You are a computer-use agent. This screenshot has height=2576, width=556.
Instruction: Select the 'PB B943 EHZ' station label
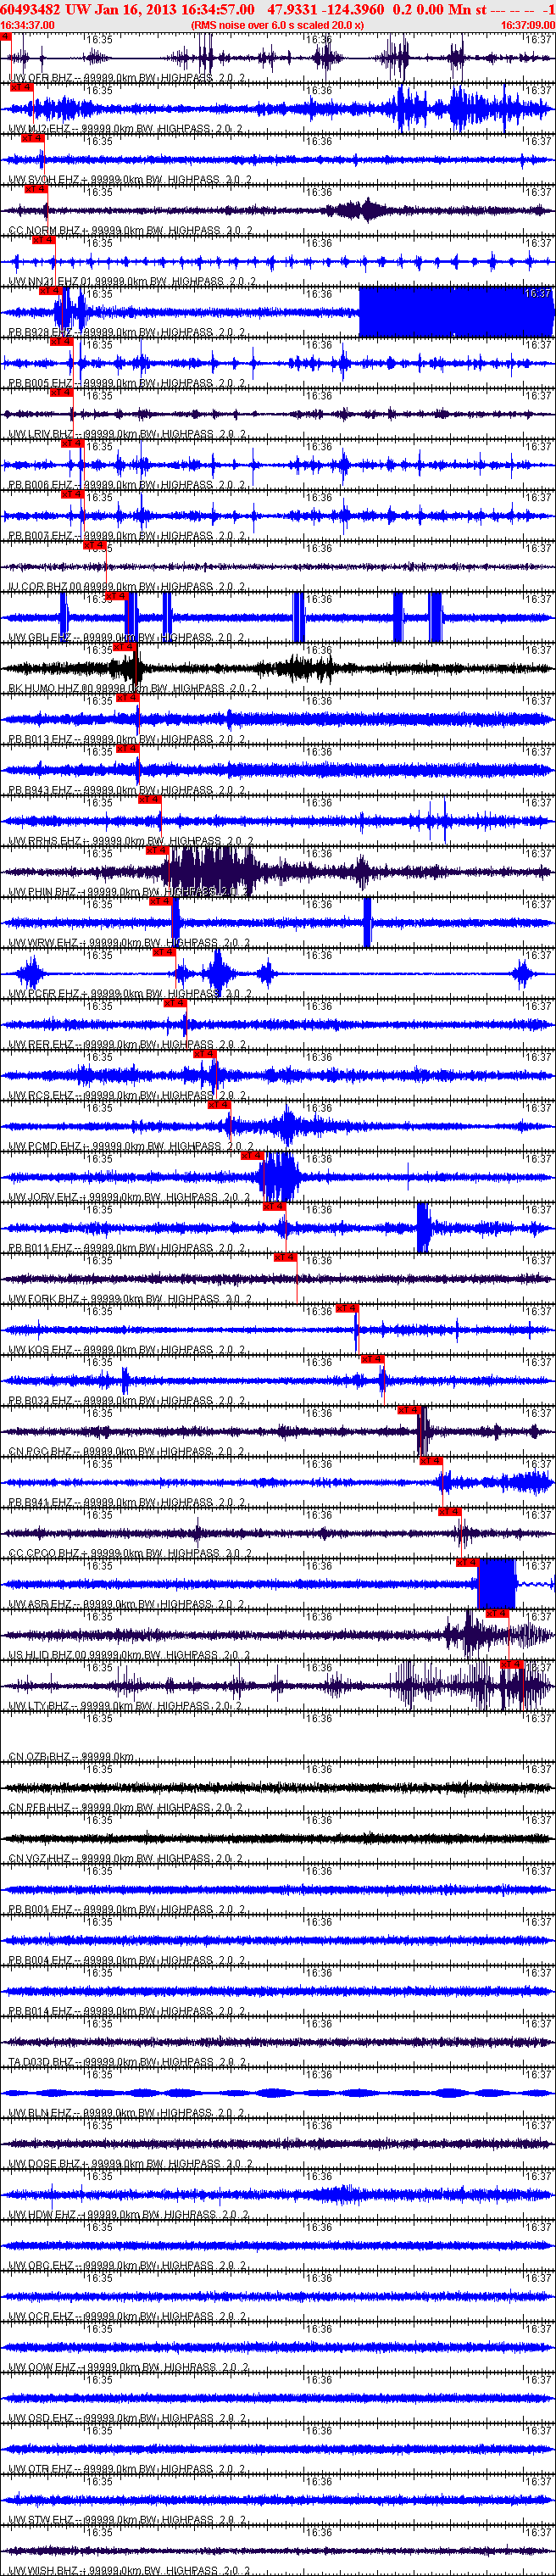[40, 790]
